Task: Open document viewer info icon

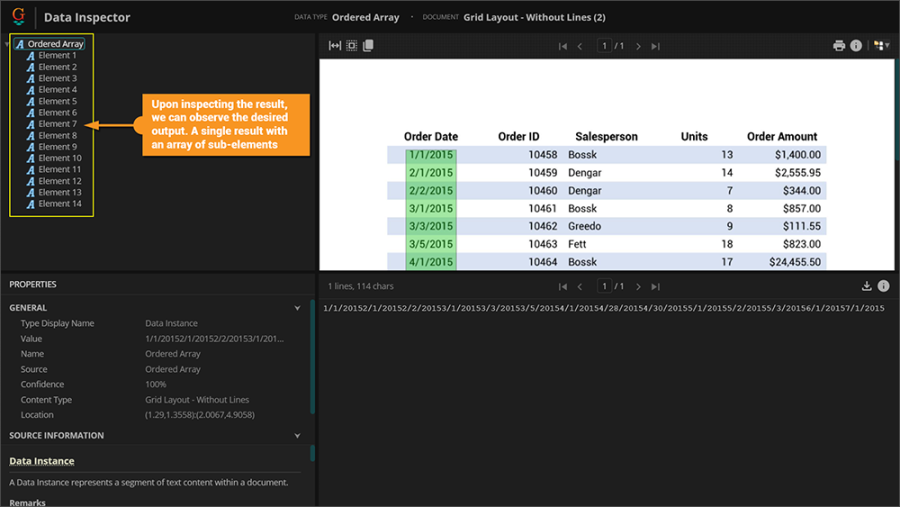Action: [856, 46]
